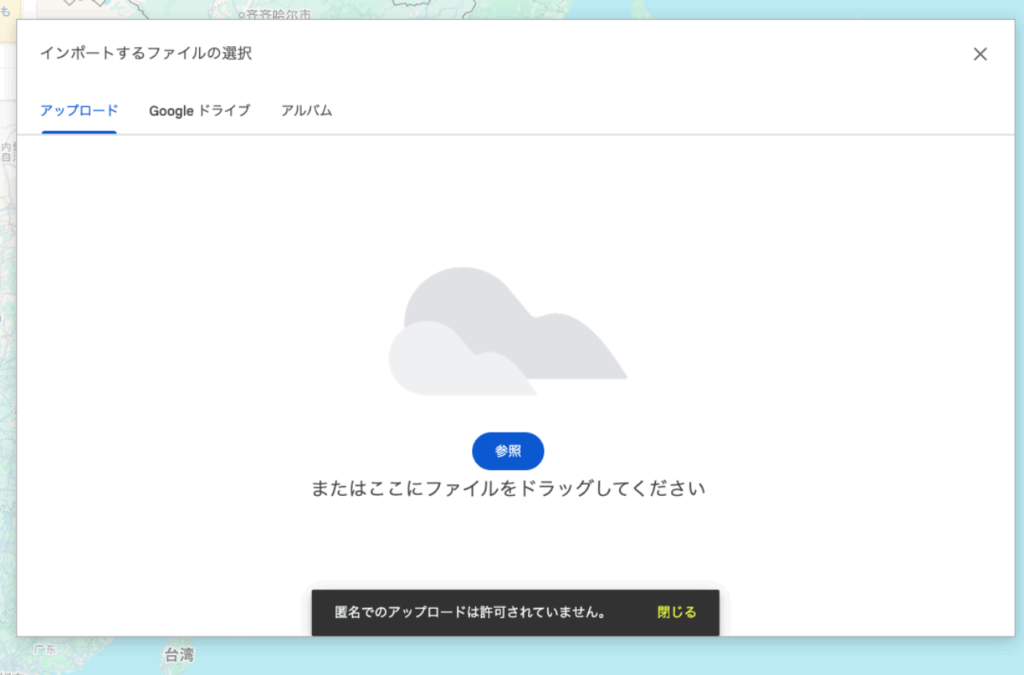
Task: Click the anonymous upload not allowed message
Action: click(470, 612)
